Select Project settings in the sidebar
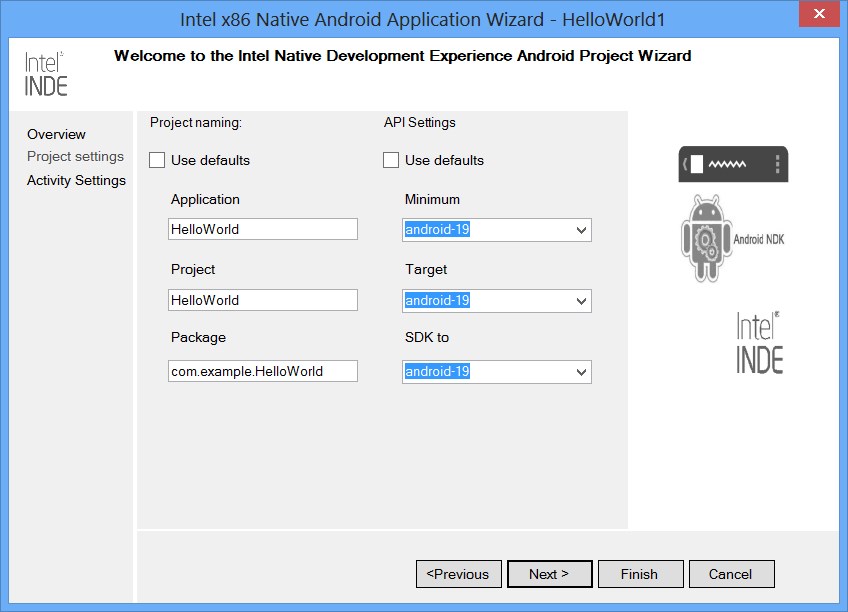848x612 pixels. click(x=75, y=156)
